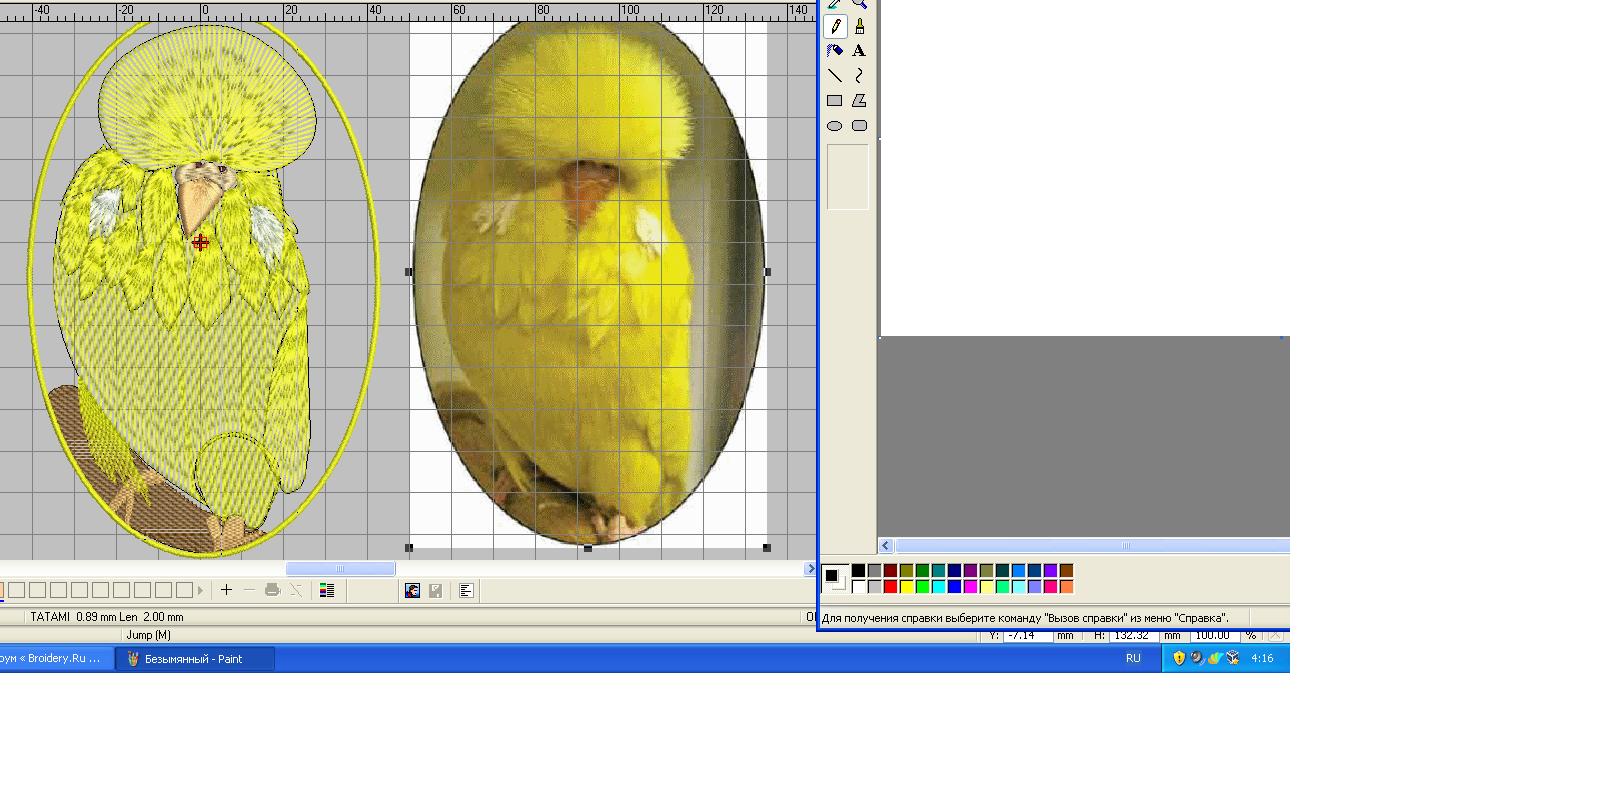The image size is (1600, 795).
Task: Pick the yellow color swatch in palette
Action: (x=906, y=587)
